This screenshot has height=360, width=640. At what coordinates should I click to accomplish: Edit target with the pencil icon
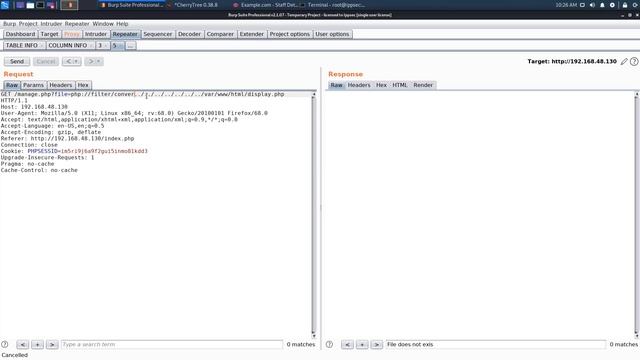click(x=624, y=62)
